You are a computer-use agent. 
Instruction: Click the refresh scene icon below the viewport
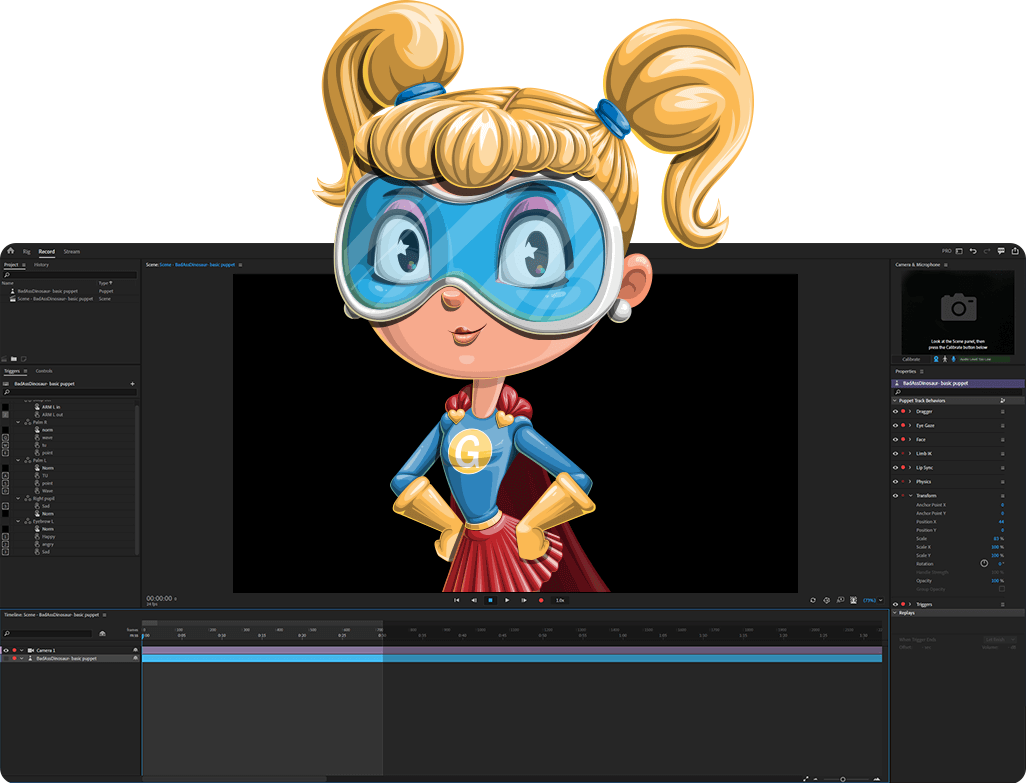[812, 600]
